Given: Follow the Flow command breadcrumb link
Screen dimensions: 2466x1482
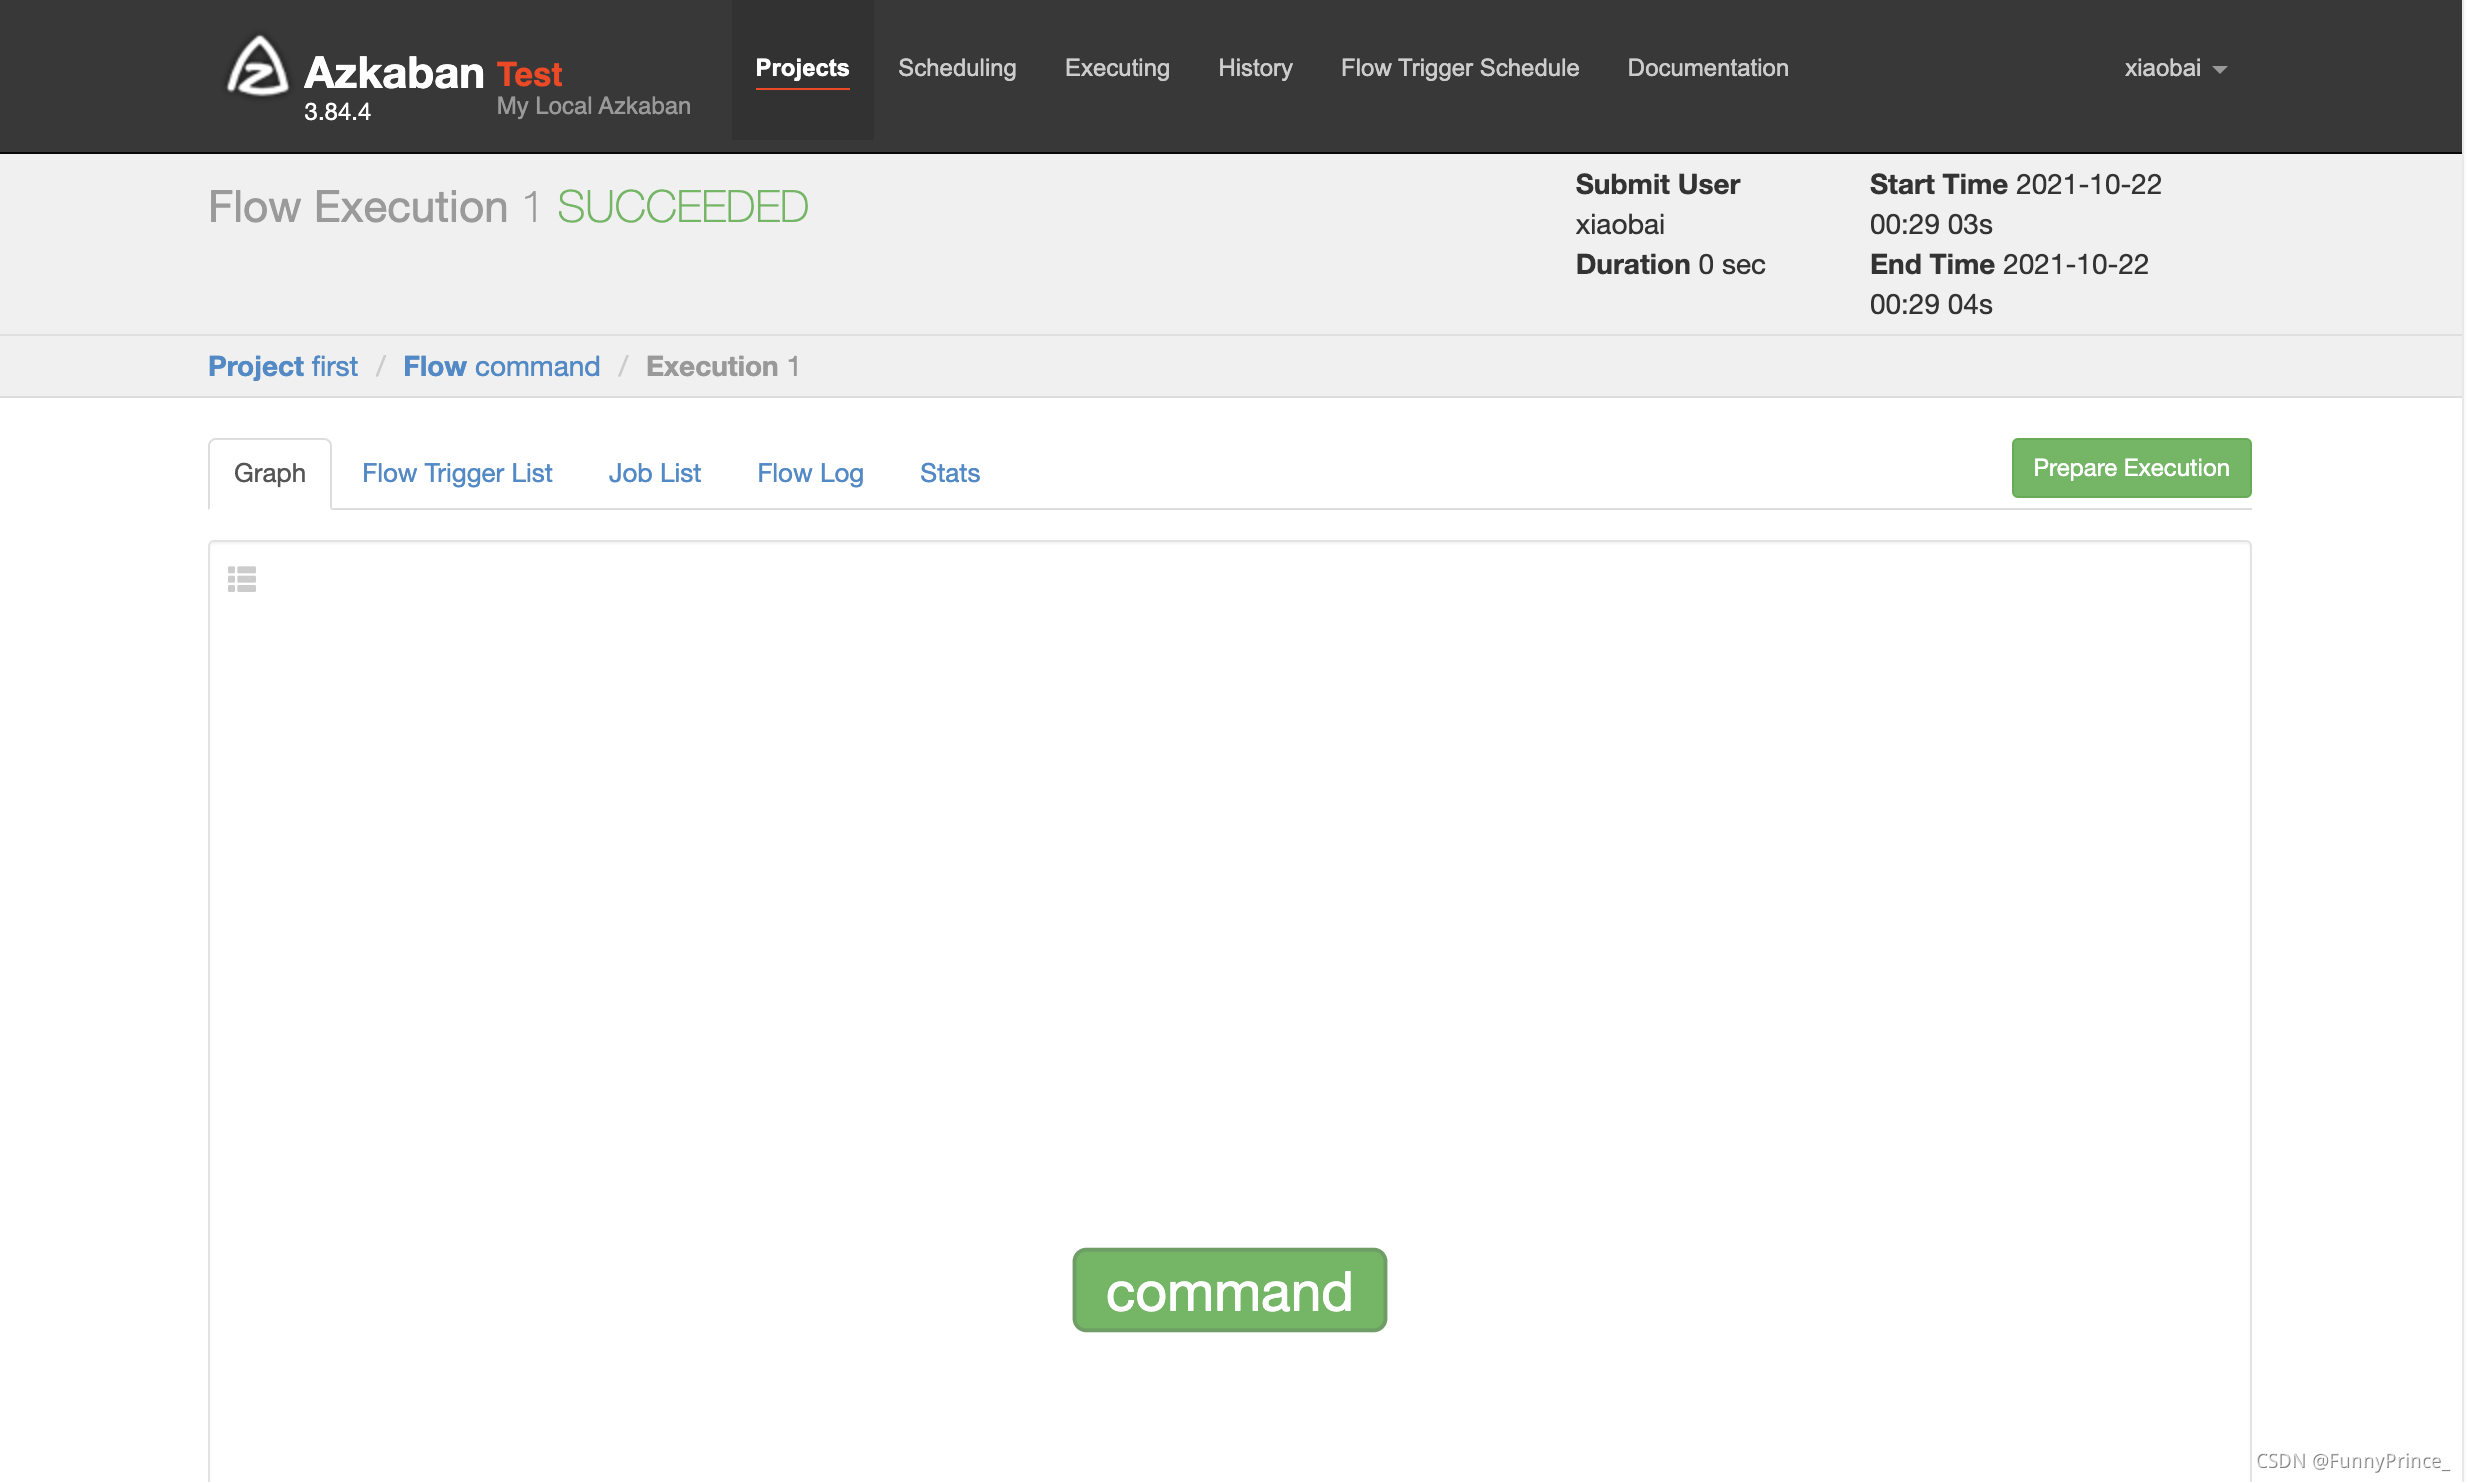Looking at the screenshot, I should pos(502,366).
